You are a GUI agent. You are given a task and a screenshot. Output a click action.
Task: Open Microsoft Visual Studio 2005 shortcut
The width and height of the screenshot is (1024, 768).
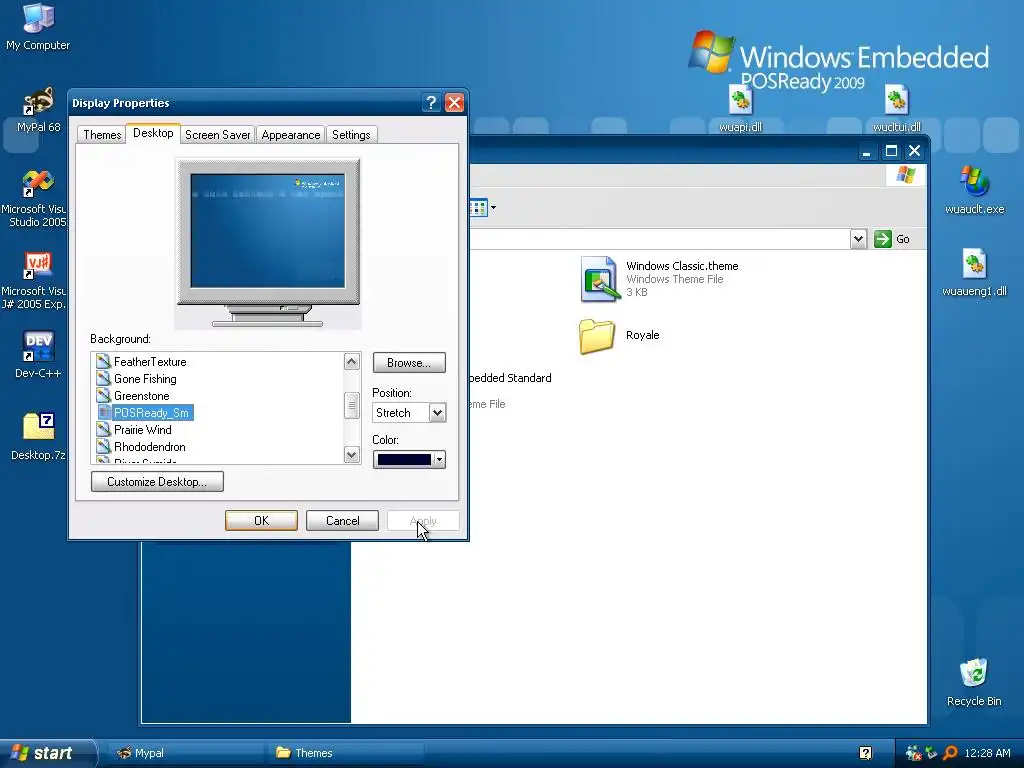pyautogui.click(x=36, y=198)
